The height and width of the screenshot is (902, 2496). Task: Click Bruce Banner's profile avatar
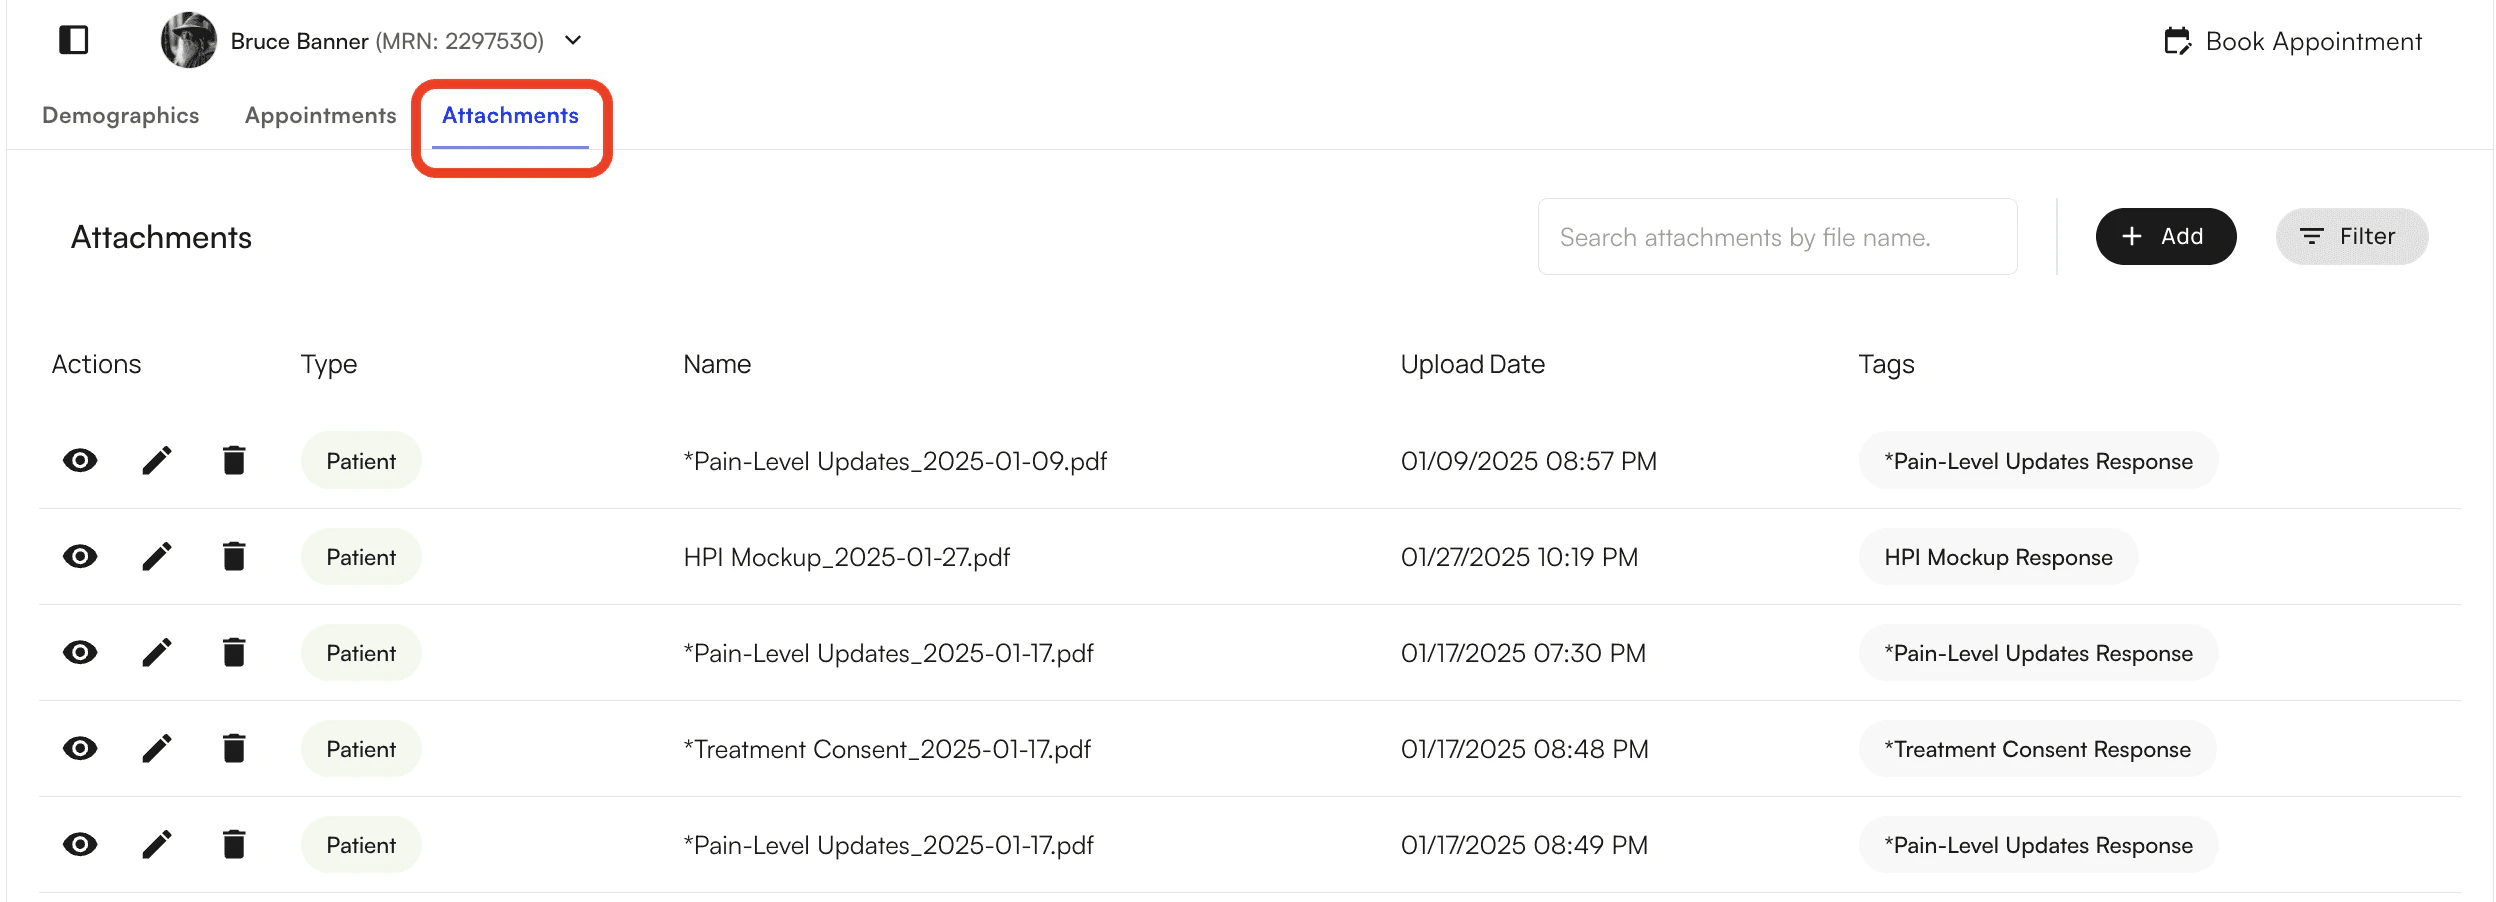click(189, 40)
